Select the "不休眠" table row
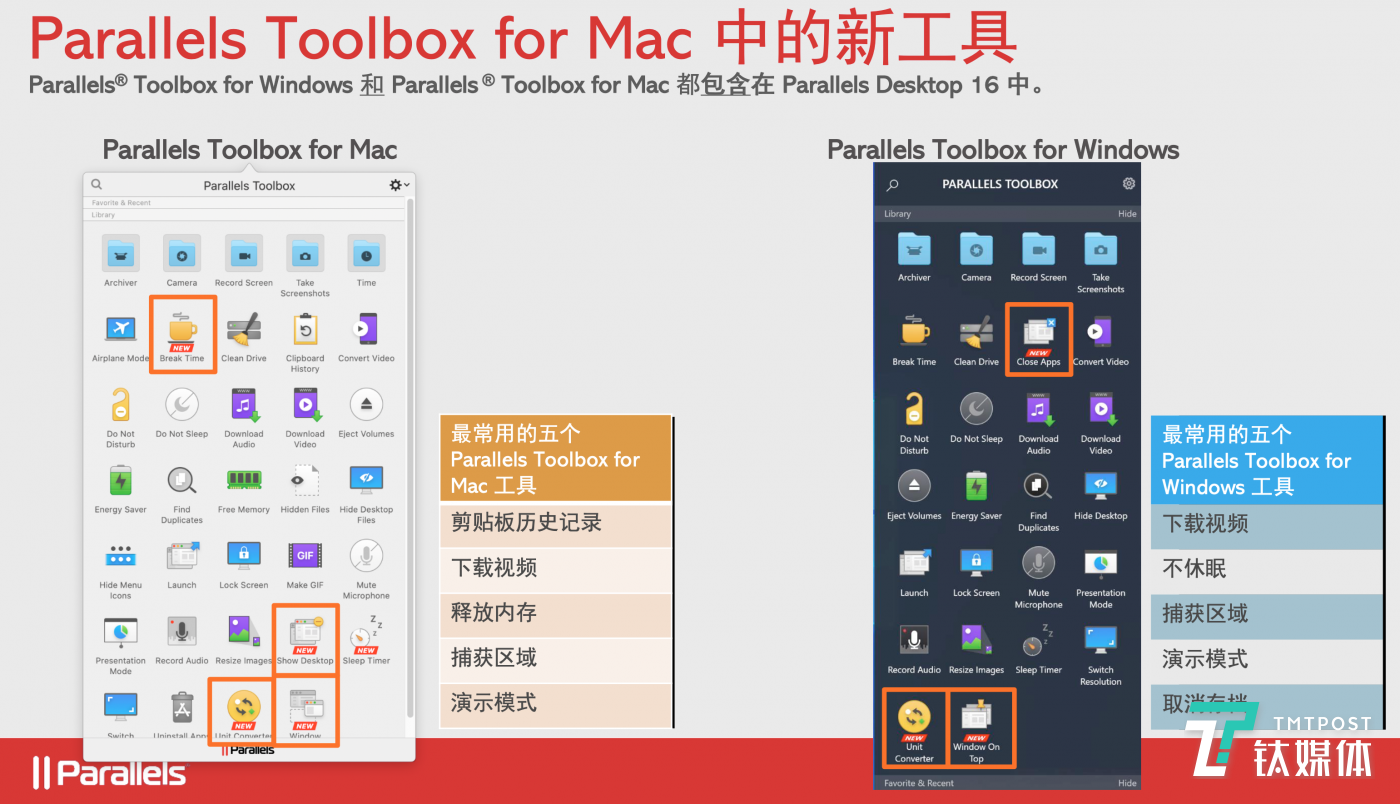Viewport: 1400px width, 804px height. pyautogui.click(x=1267, y=569)
